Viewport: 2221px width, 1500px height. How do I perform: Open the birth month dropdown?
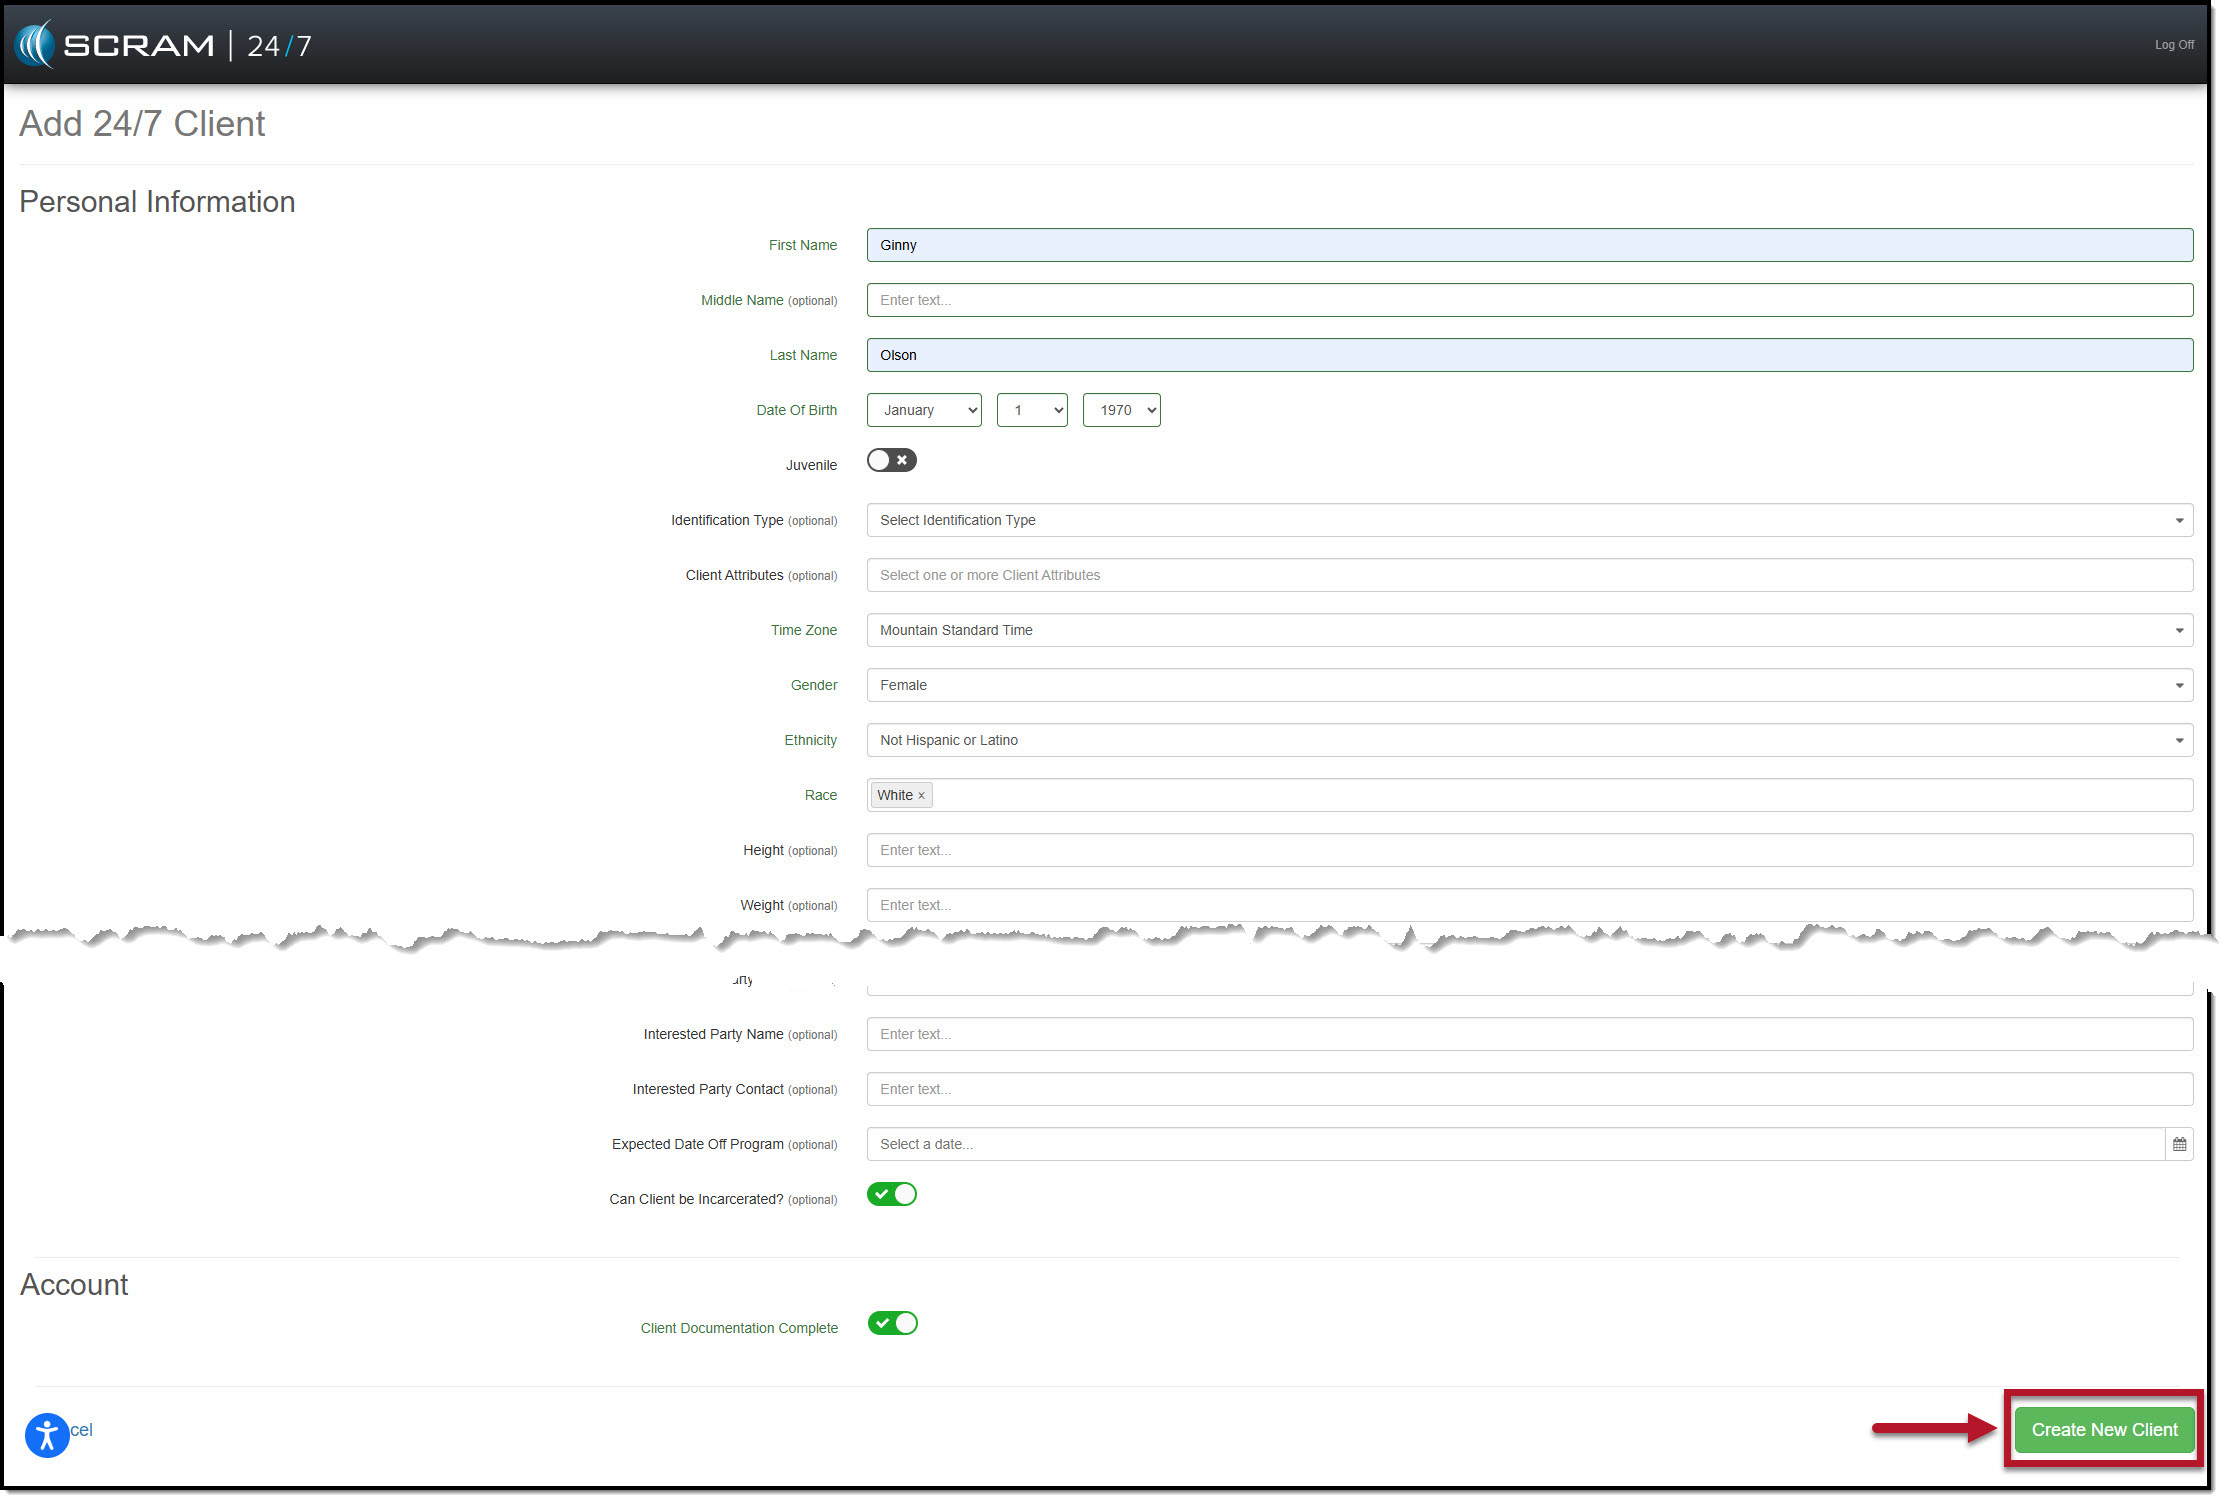click(x=924, y=410)
